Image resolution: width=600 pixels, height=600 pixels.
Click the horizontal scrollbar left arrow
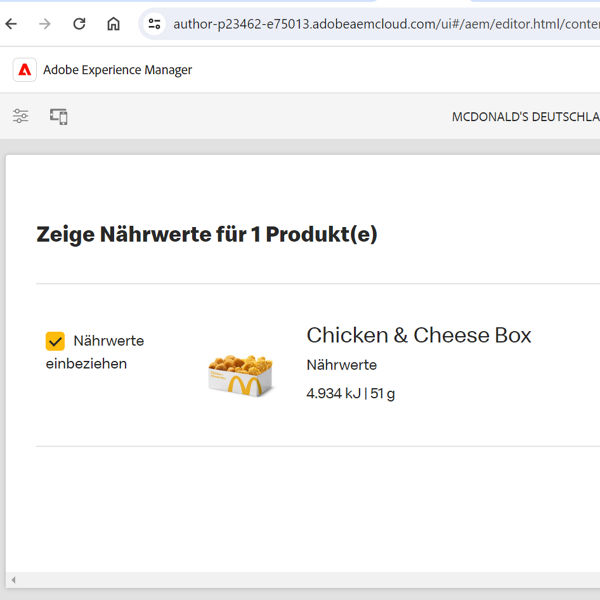click(12, 580)
